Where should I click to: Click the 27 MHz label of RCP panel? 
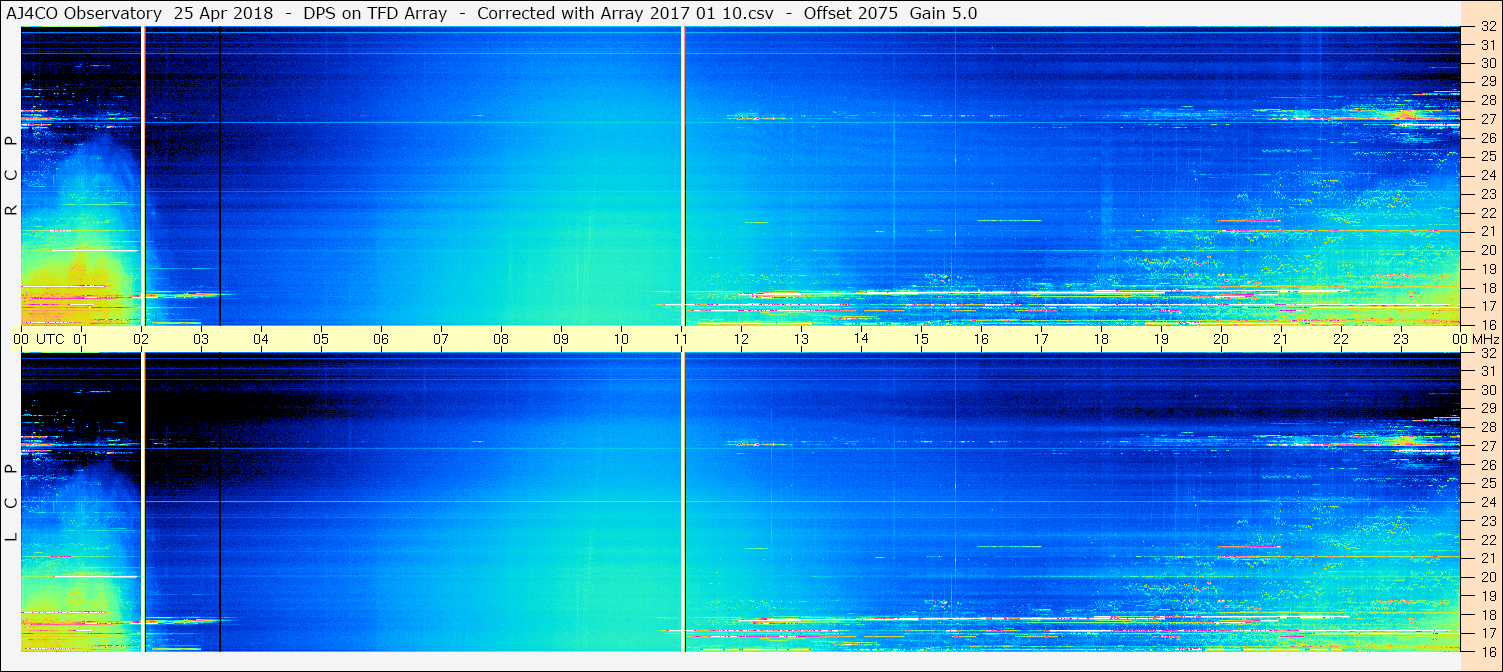pyautogui.click(x=1487, y=119)
